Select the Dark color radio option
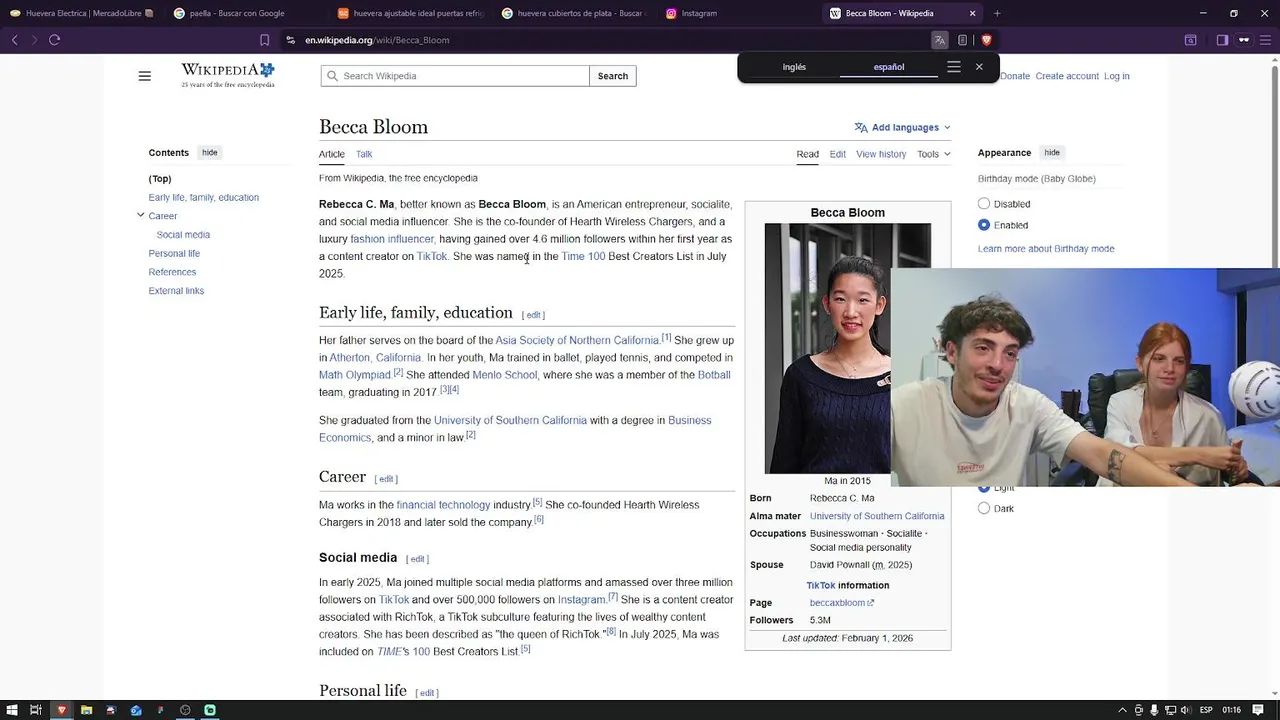Screen dimensions: 1280x720 pos(984,508)
